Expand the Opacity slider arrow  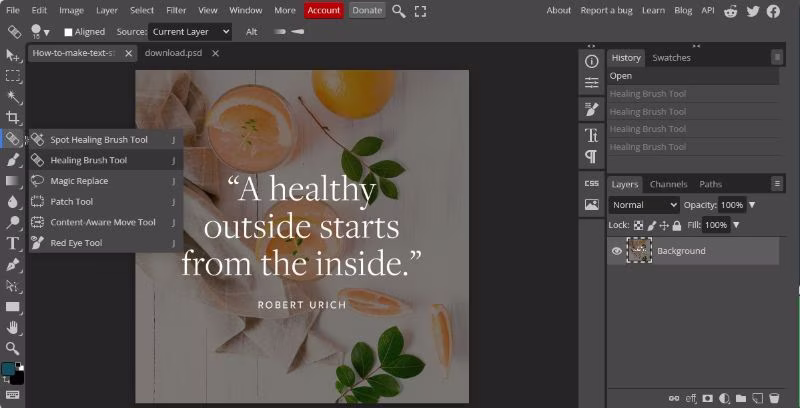(752, 205)
